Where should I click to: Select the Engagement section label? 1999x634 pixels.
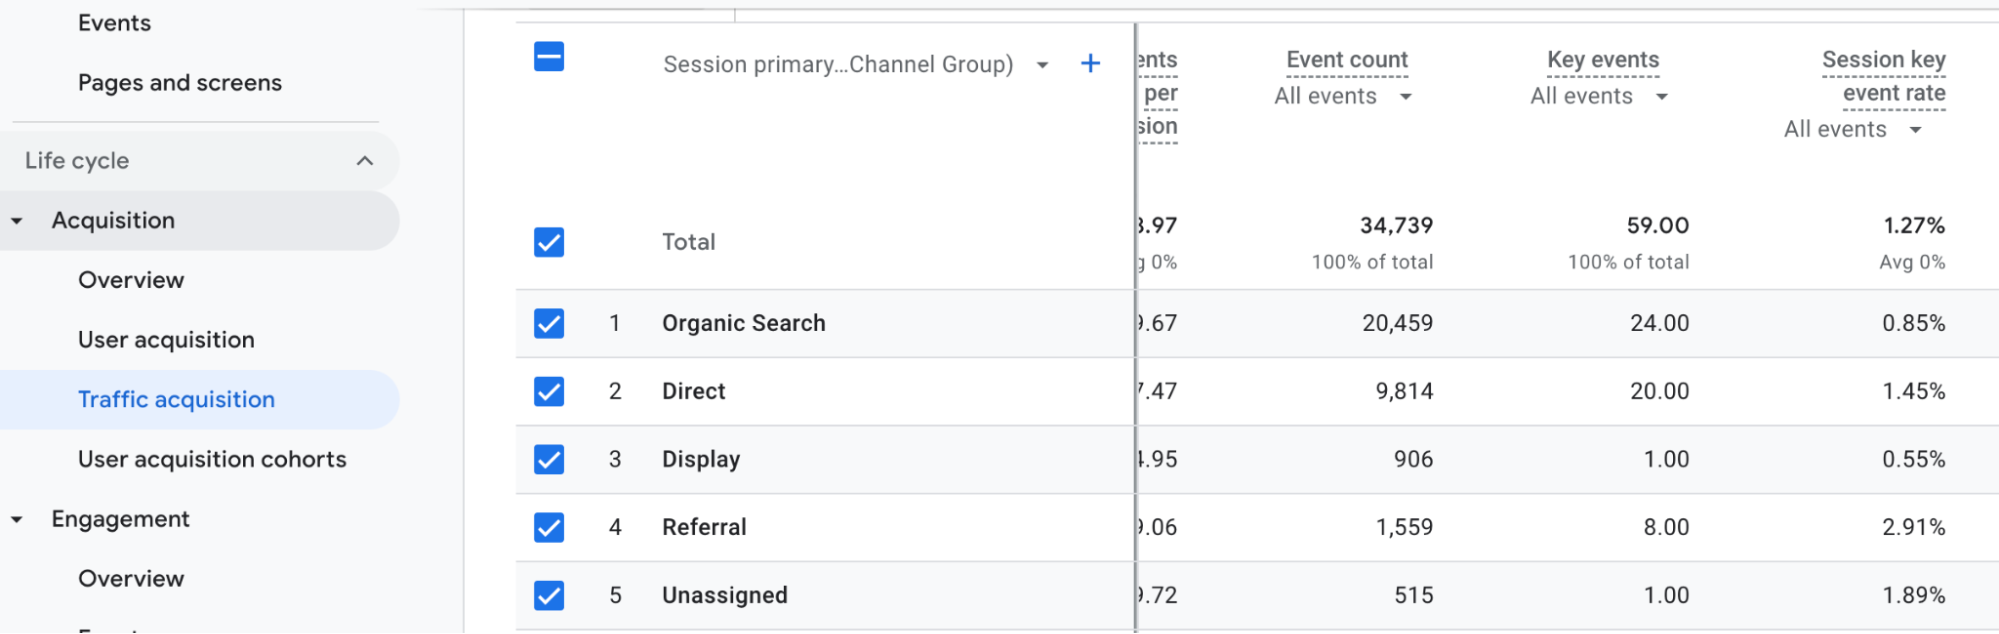120,520
